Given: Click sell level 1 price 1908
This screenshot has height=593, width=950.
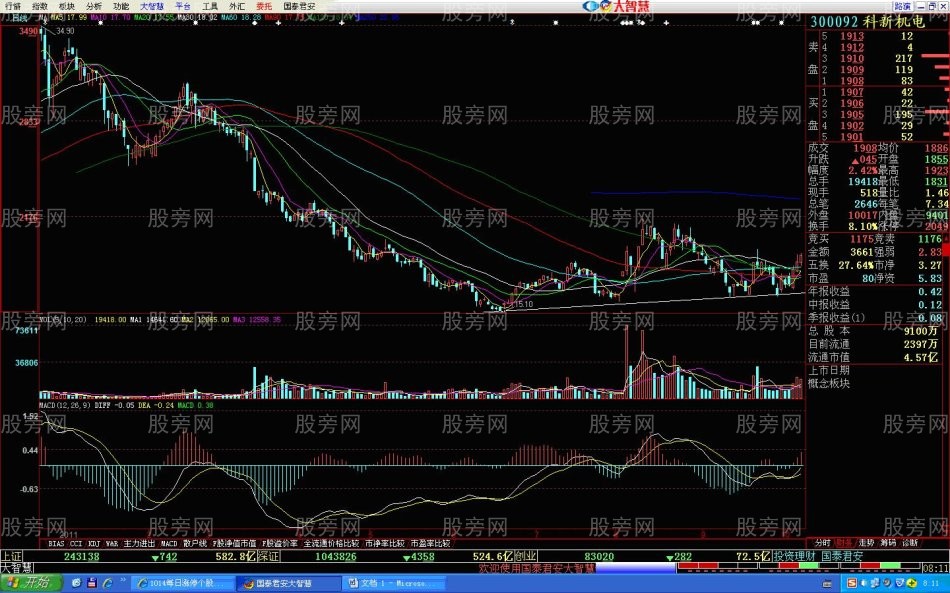Looking at the screenshot, I should coord(851,81).
